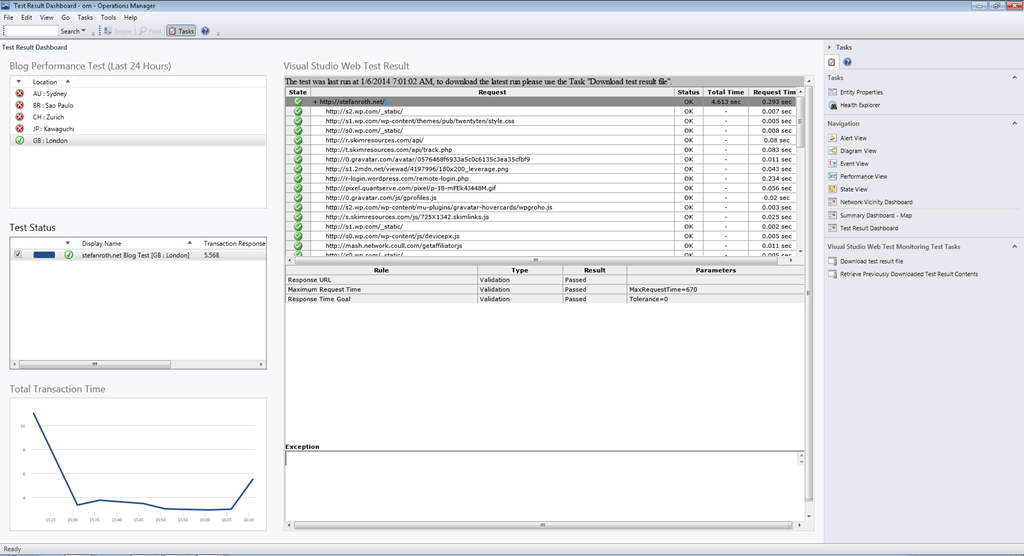The height and width of the screenshot is (556, 1024).
Task: Open Test Status column filter dropdown
Action: [x=67, y=243]
